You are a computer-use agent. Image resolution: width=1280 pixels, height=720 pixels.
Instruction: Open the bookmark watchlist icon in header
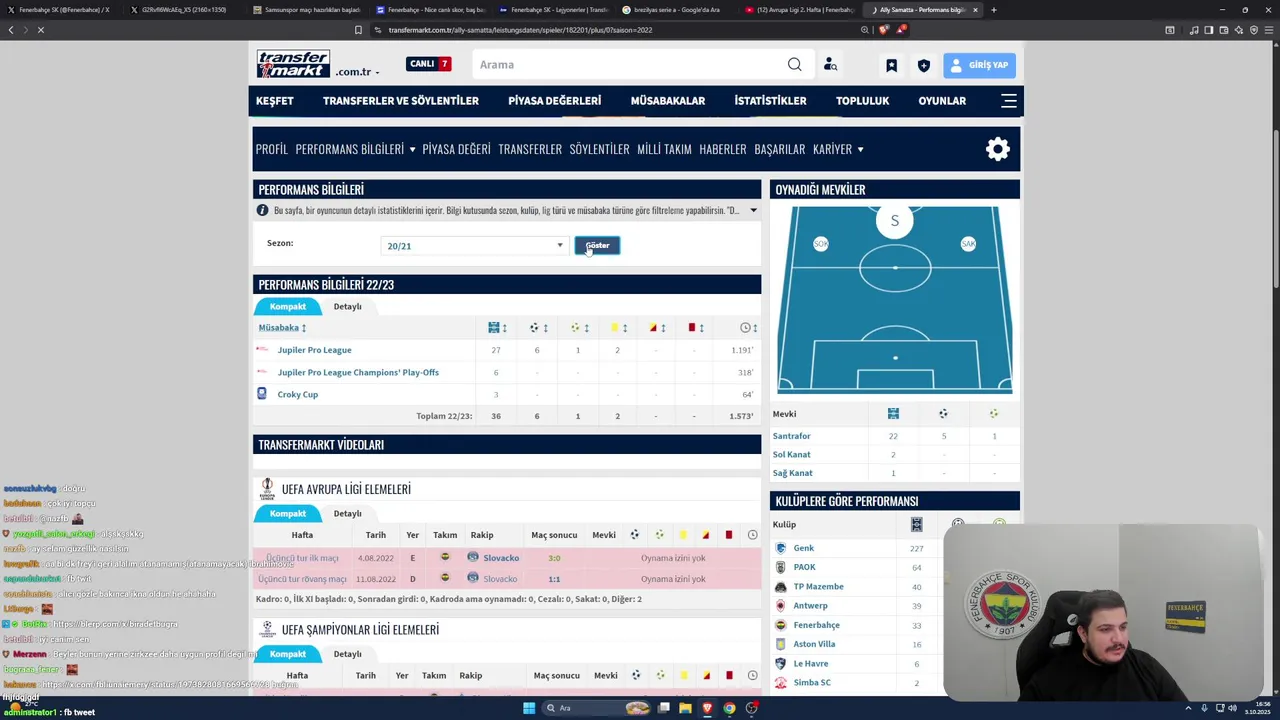tap(891, 65)
